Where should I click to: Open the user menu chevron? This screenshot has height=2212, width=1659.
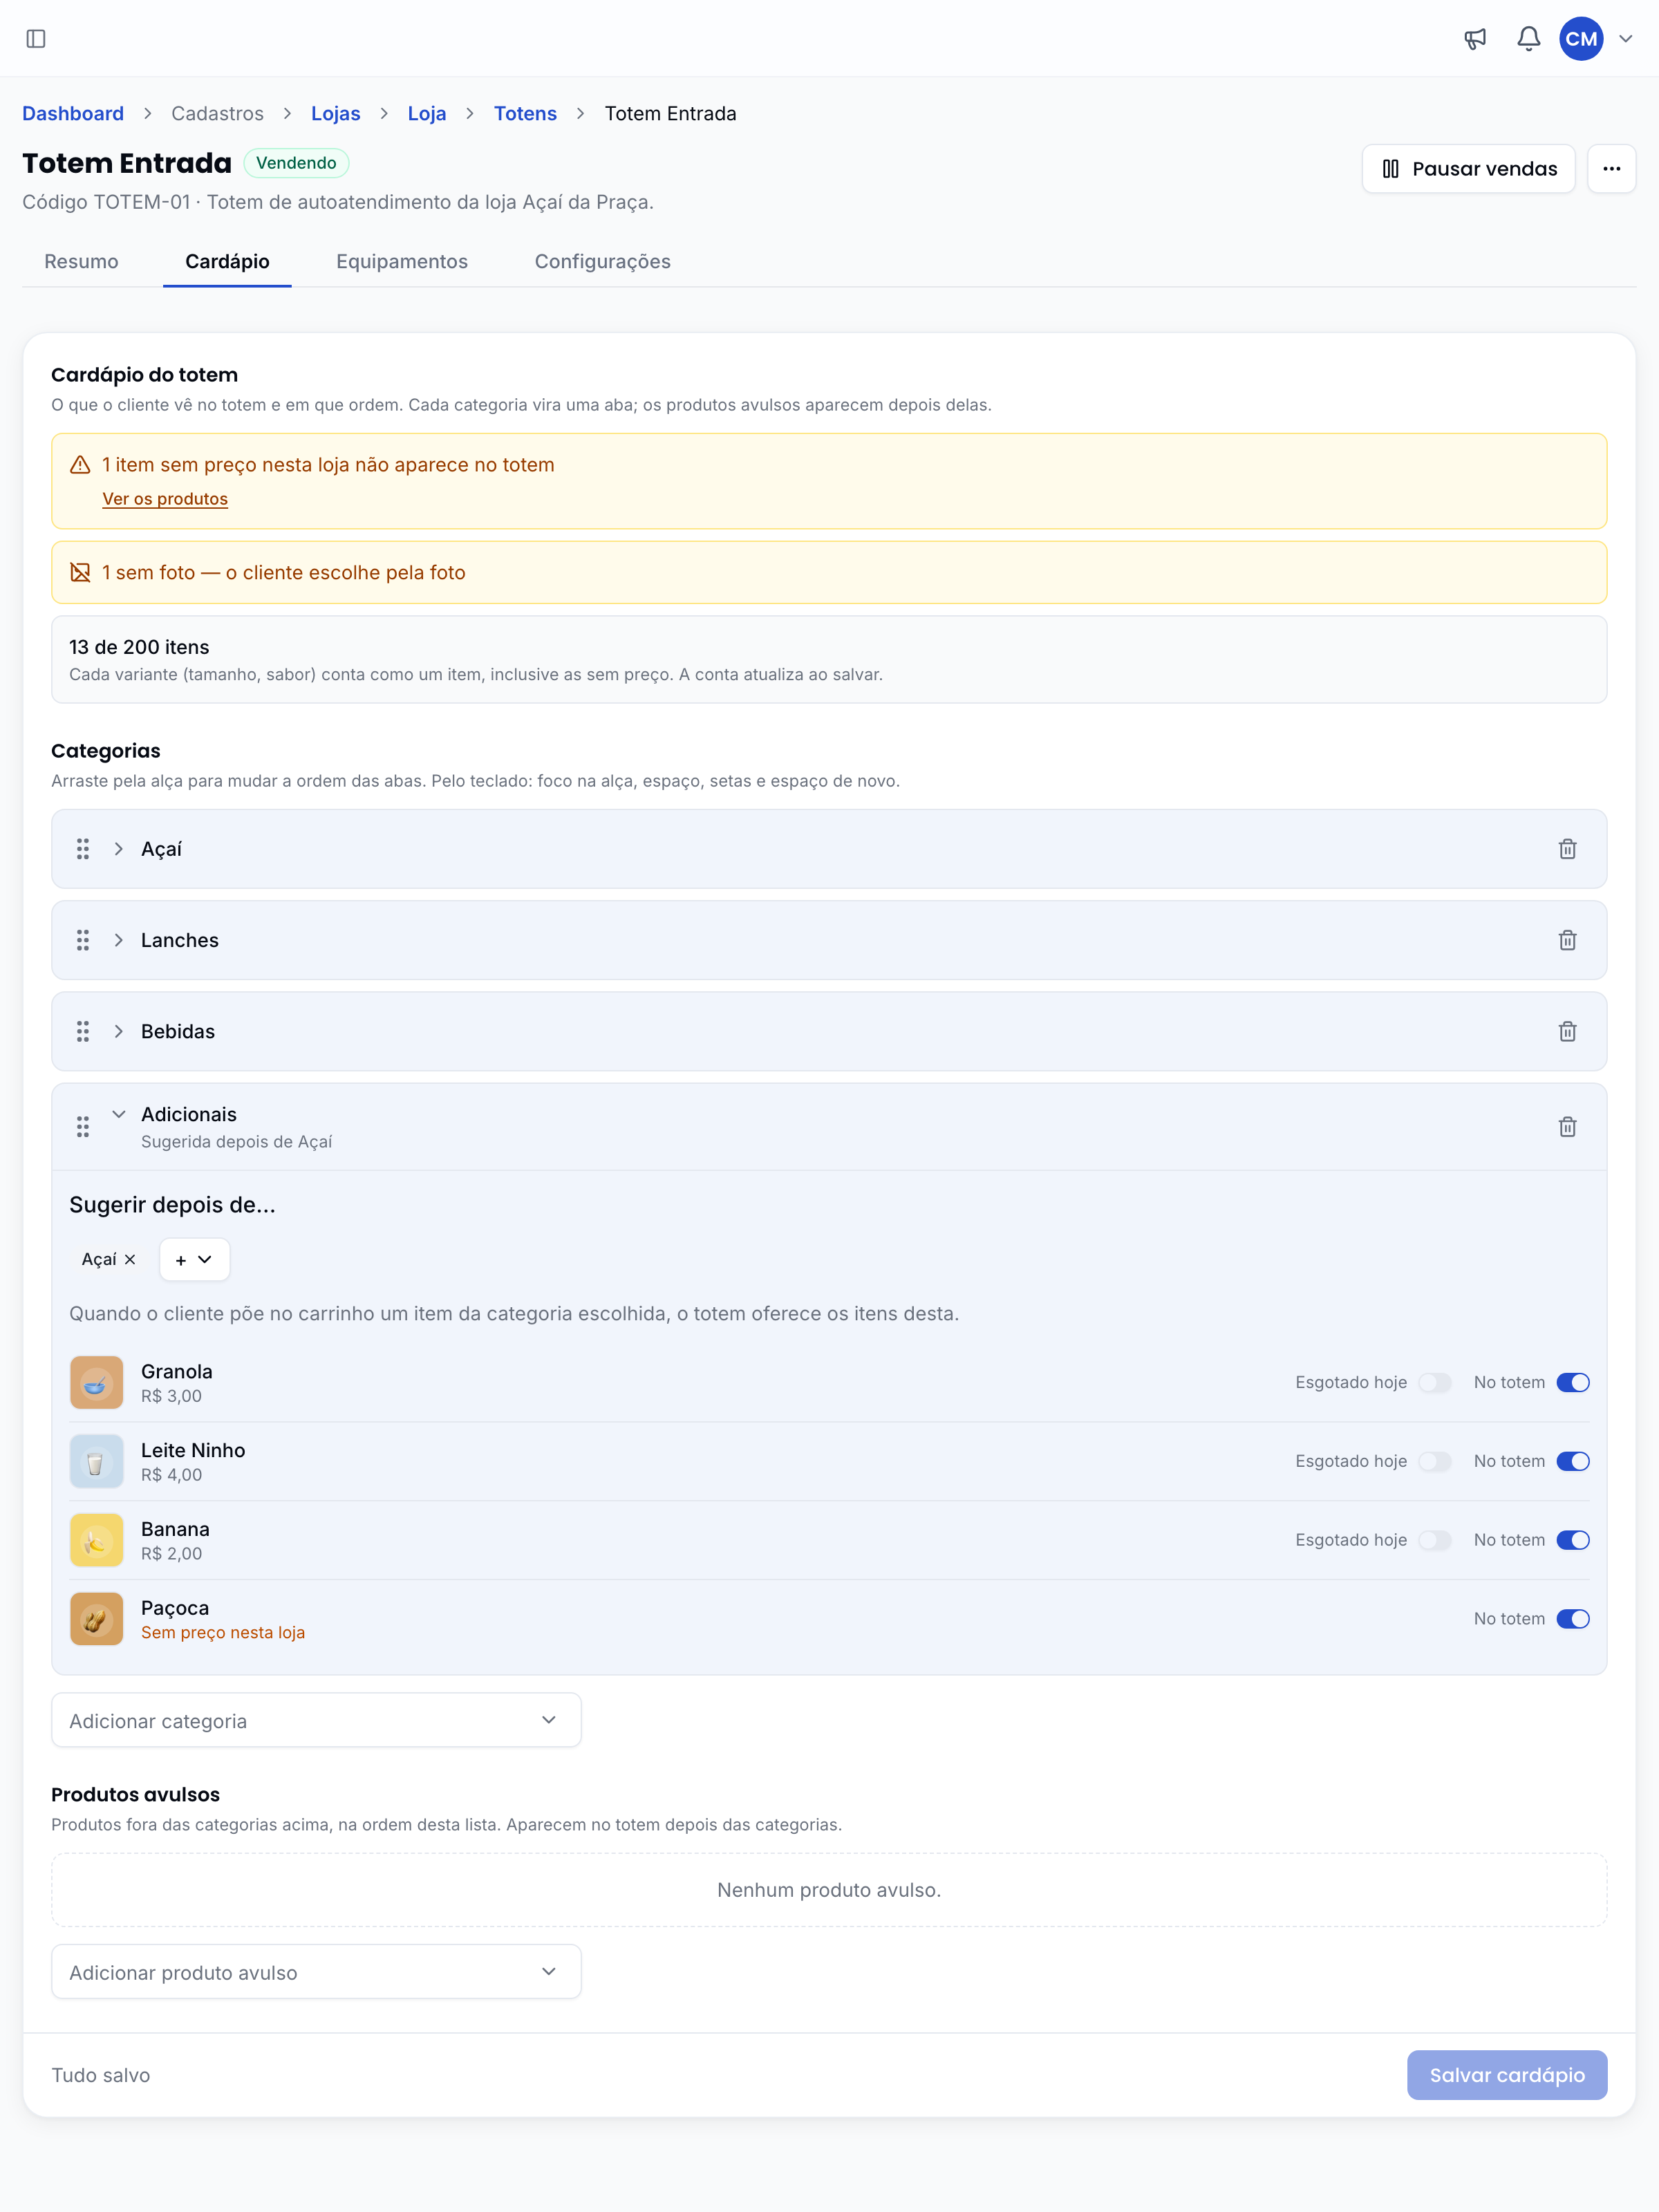(x=1625, y=39)
